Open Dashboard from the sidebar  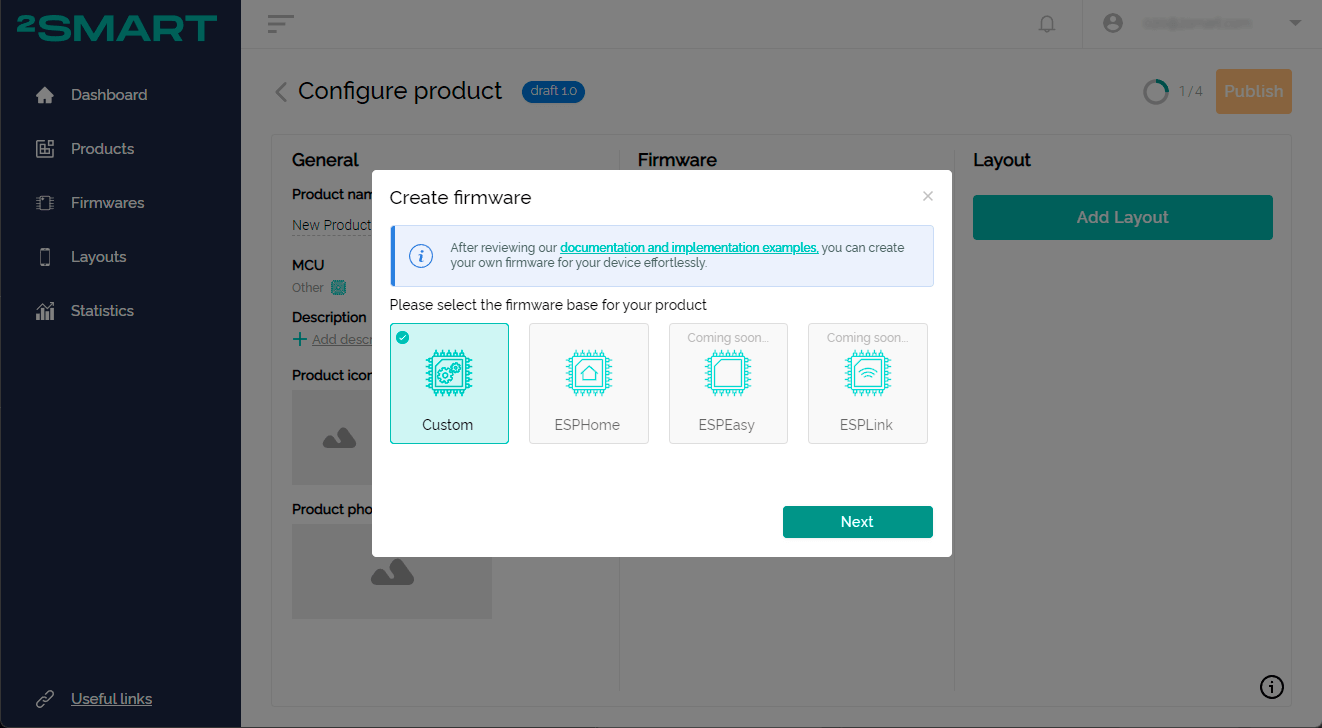pos(109,95)
